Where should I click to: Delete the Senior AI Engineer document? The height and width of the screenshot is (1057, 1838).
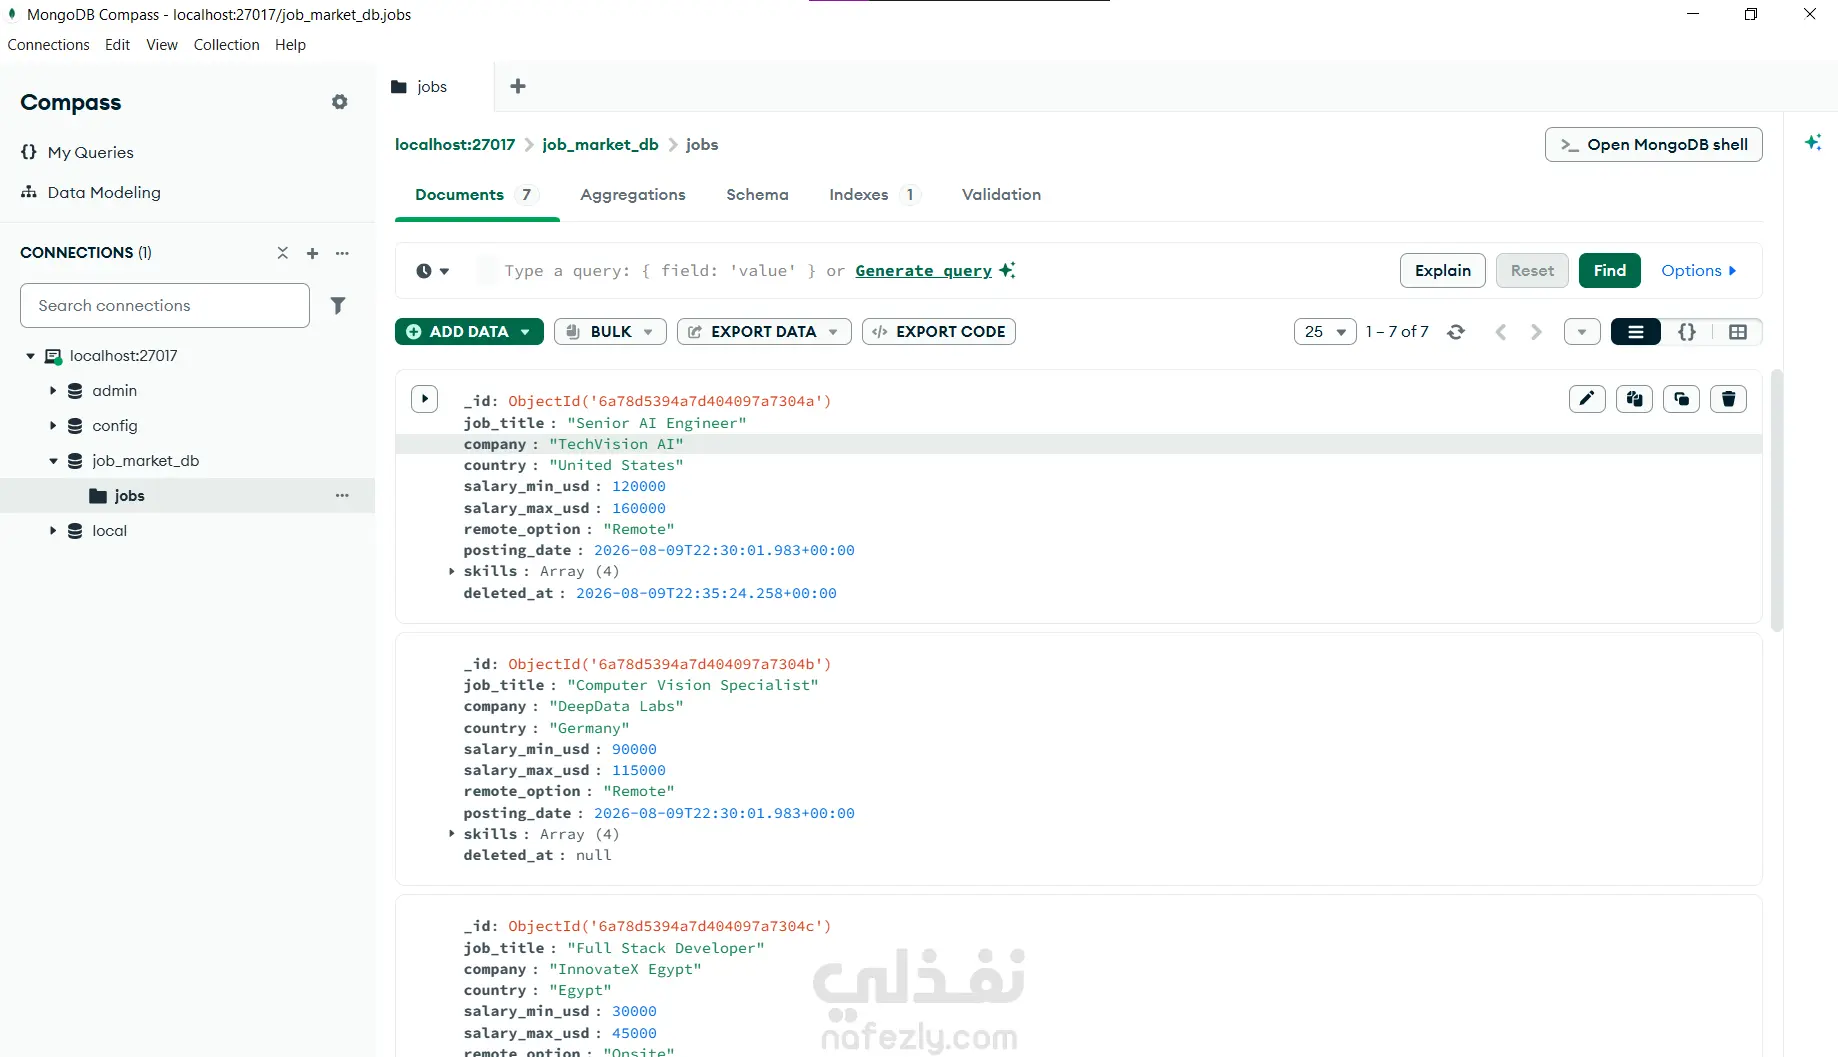click(1729, 399)
